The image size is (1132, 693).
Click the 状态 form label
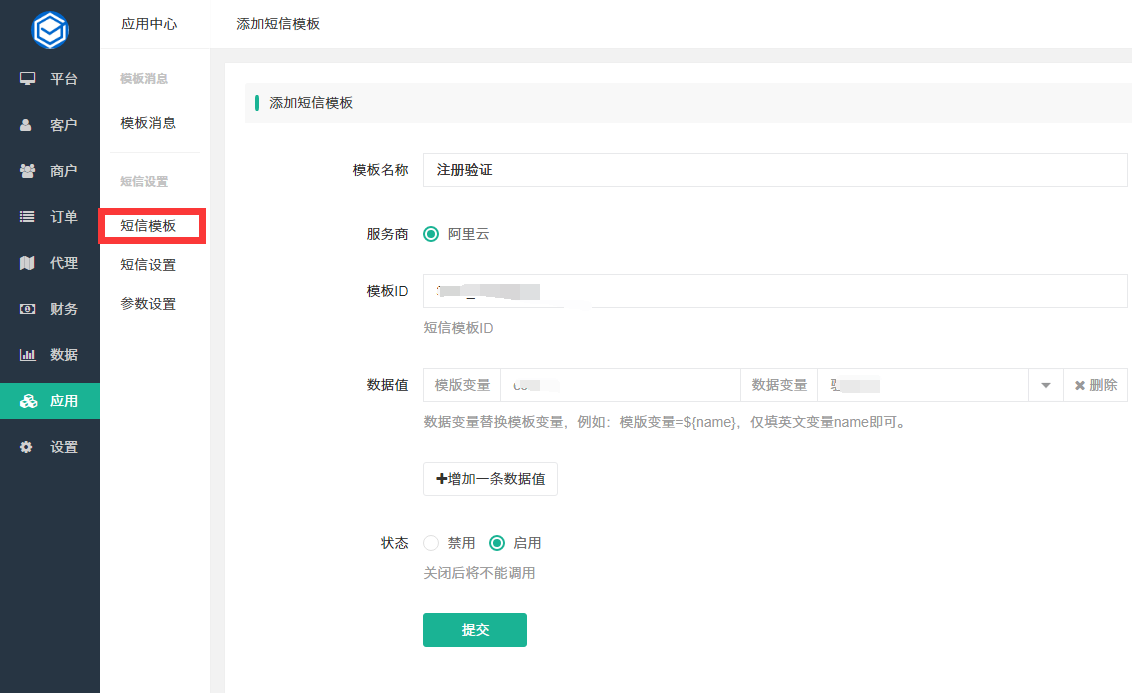pos(394,543)
